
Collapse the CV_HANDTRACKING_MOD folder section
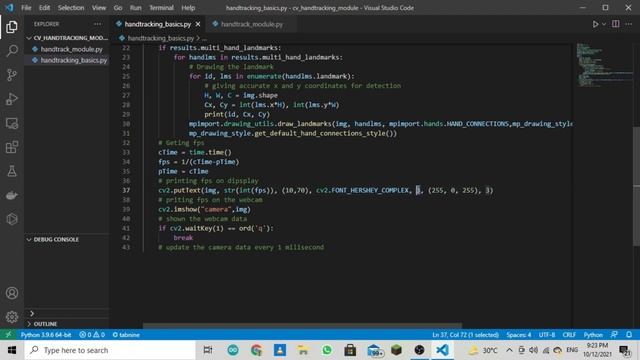(67, 38)
